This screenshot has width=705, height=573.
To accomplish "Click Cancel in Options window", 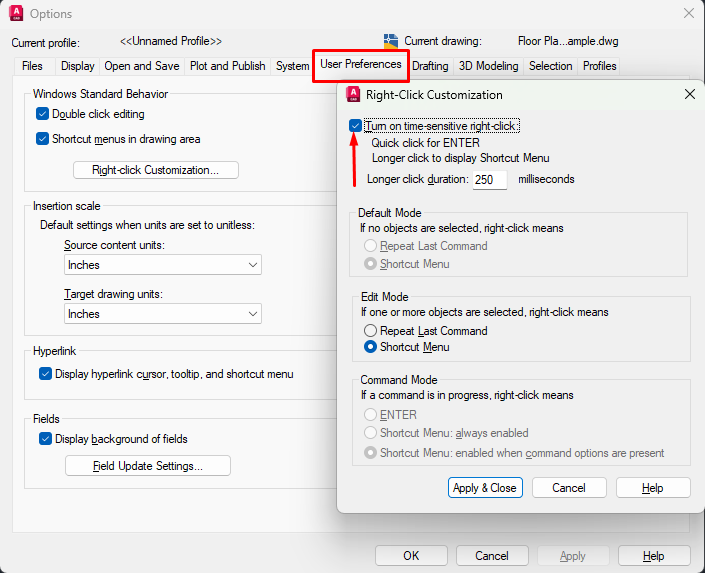I will 492,555.
